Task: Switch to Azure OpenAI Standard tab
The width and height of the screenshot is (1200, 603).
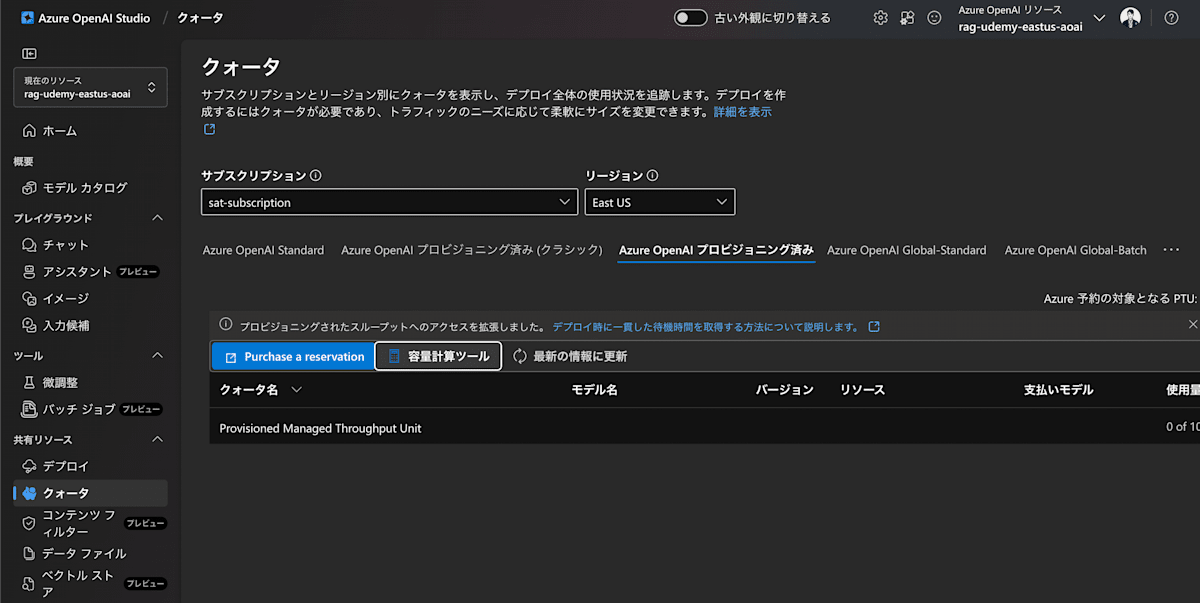Action: 263,250
